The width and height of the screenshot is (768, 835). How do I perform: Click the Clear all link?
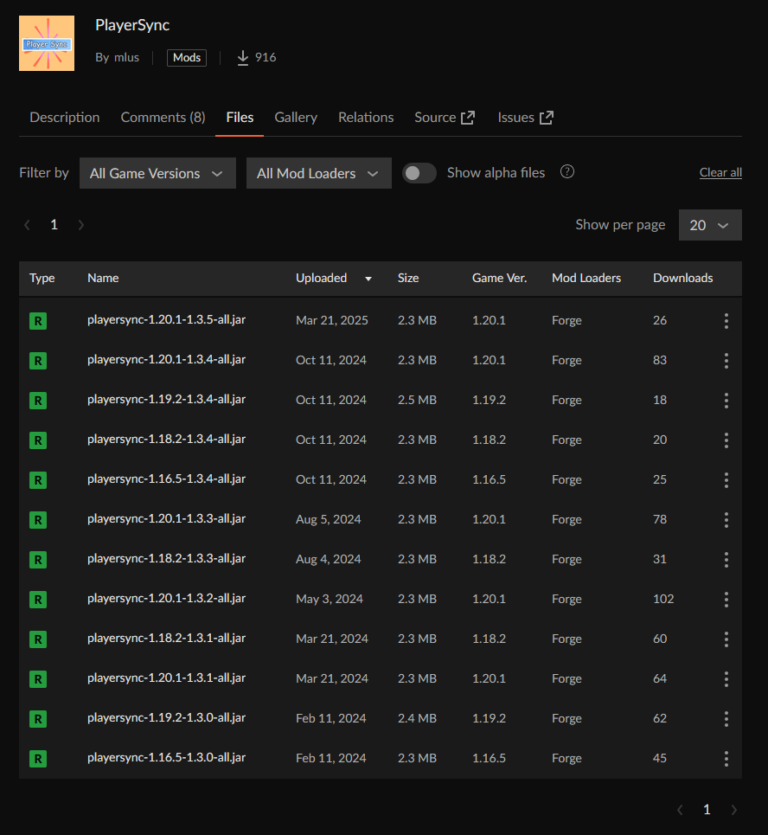tap(720, 172)
